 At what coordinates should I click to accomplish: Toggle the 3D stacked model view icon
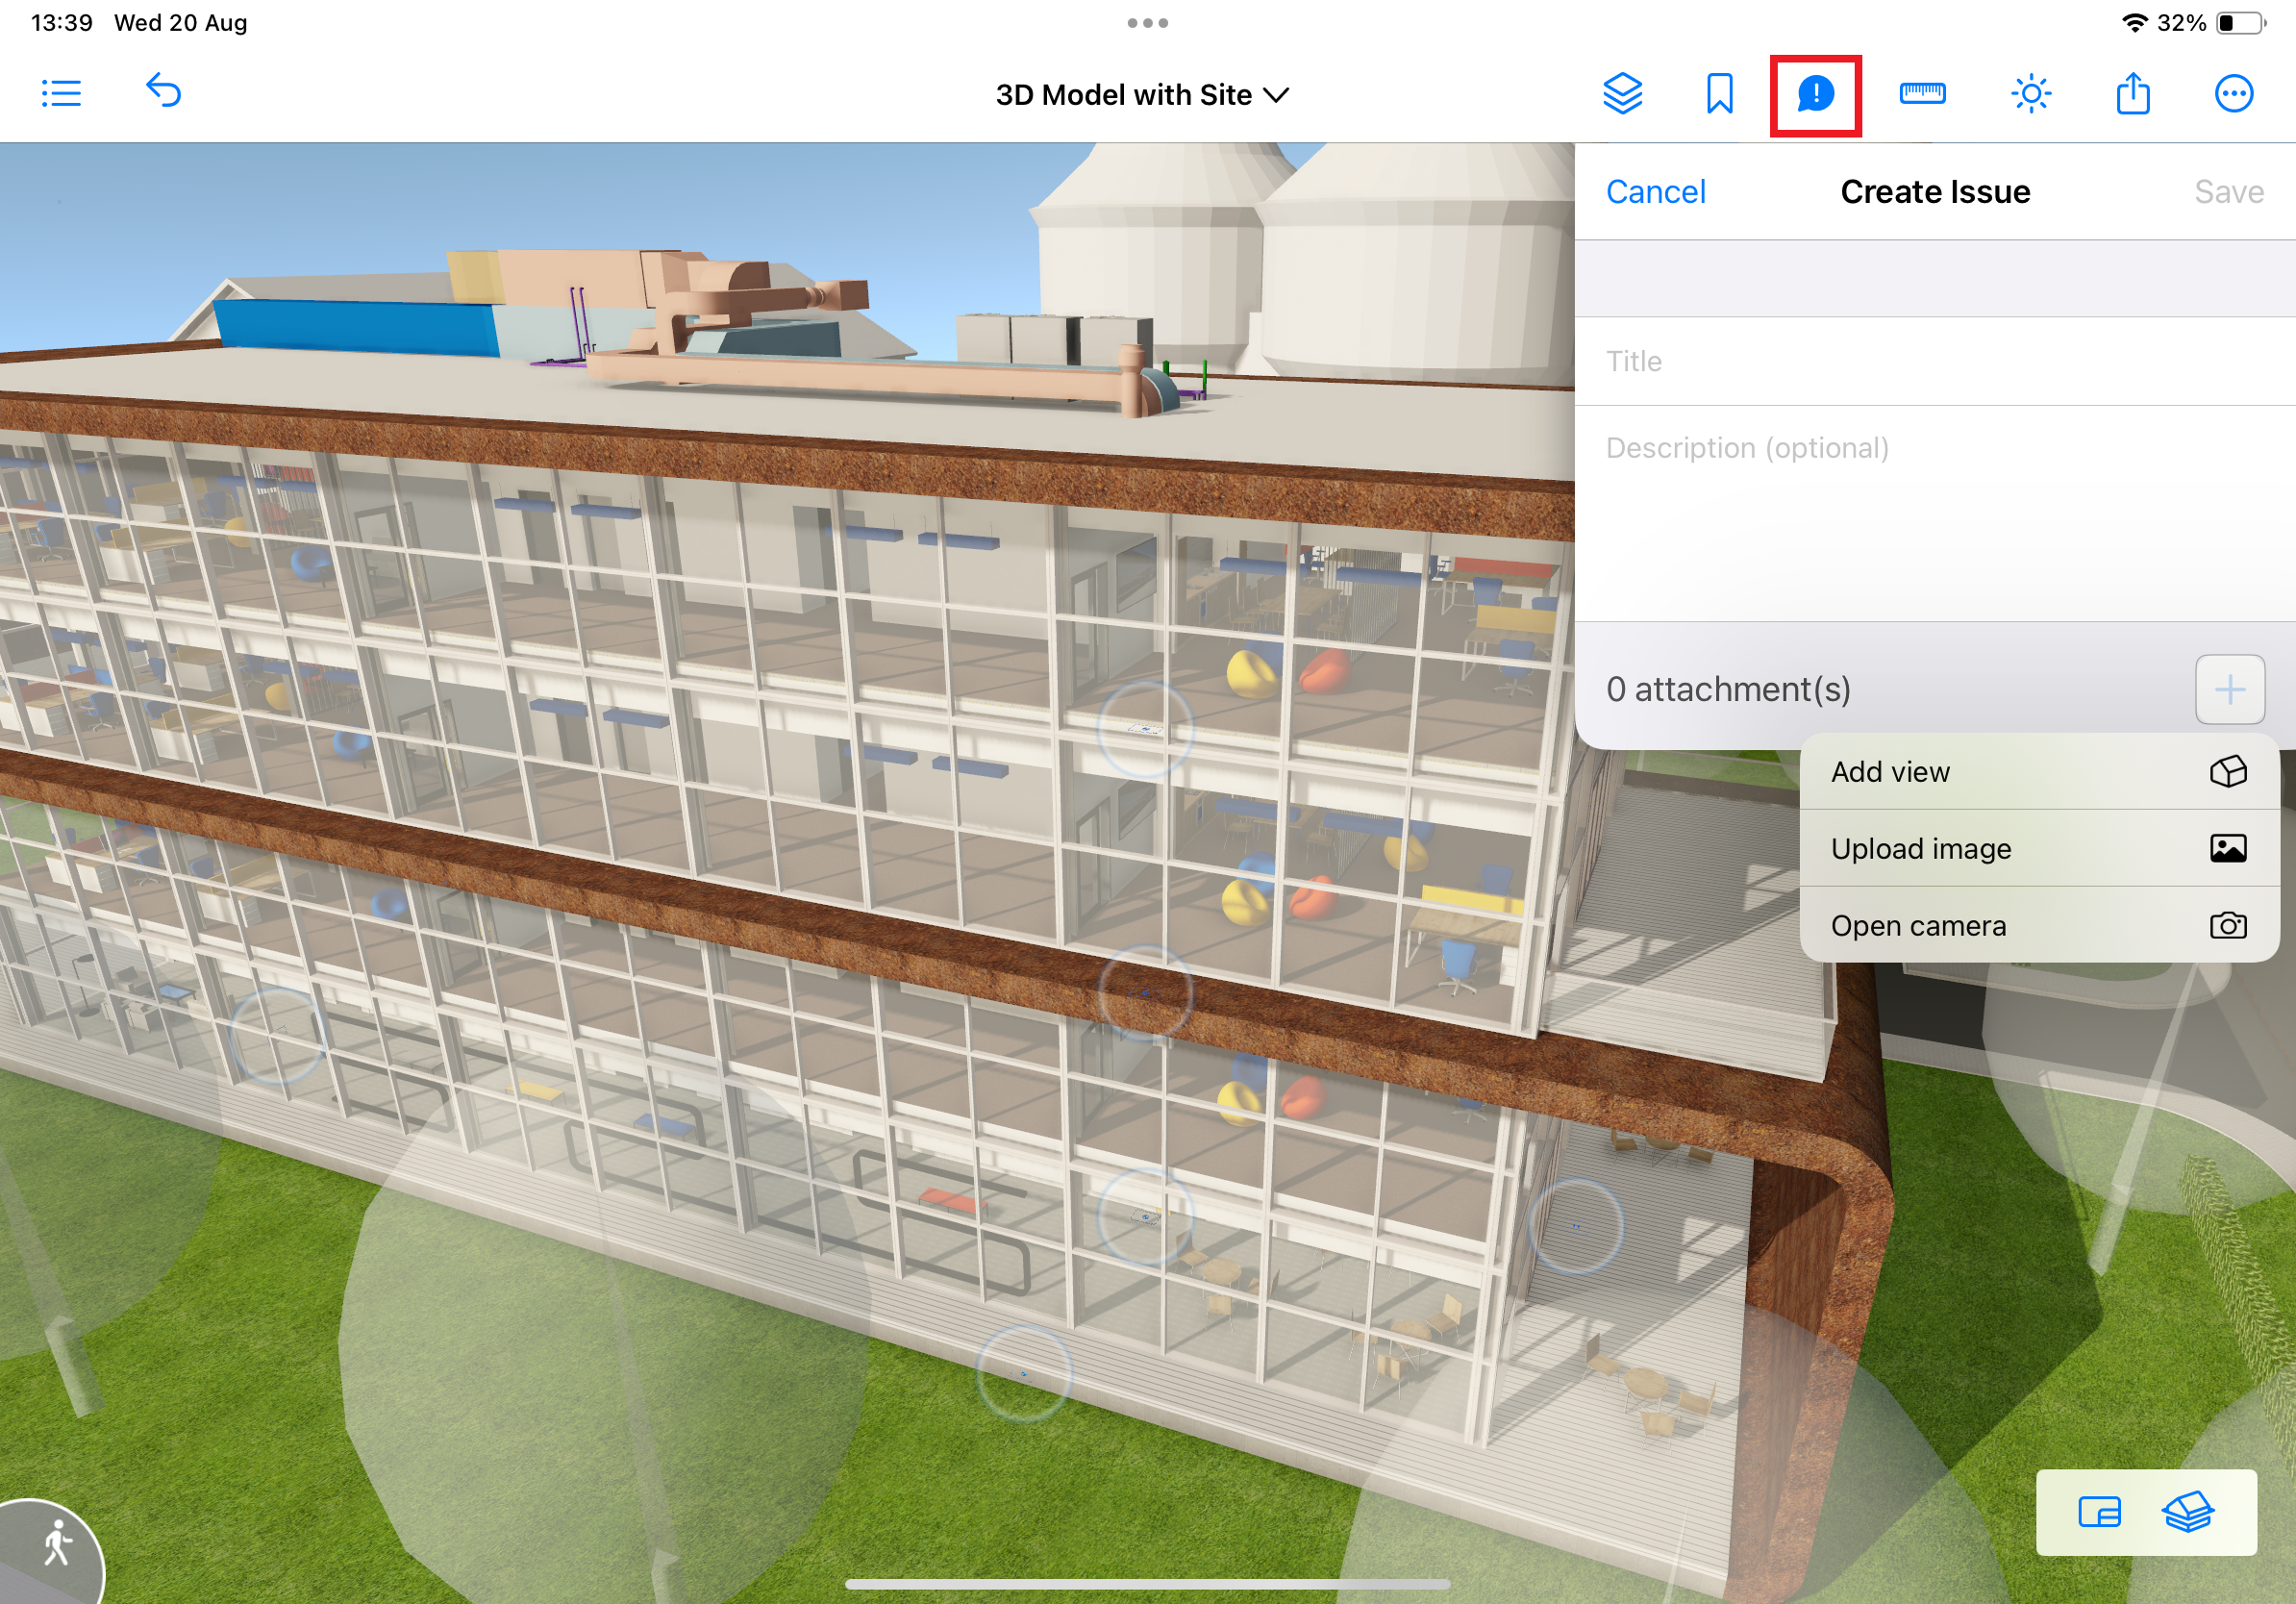[x=2188, y=1512]
